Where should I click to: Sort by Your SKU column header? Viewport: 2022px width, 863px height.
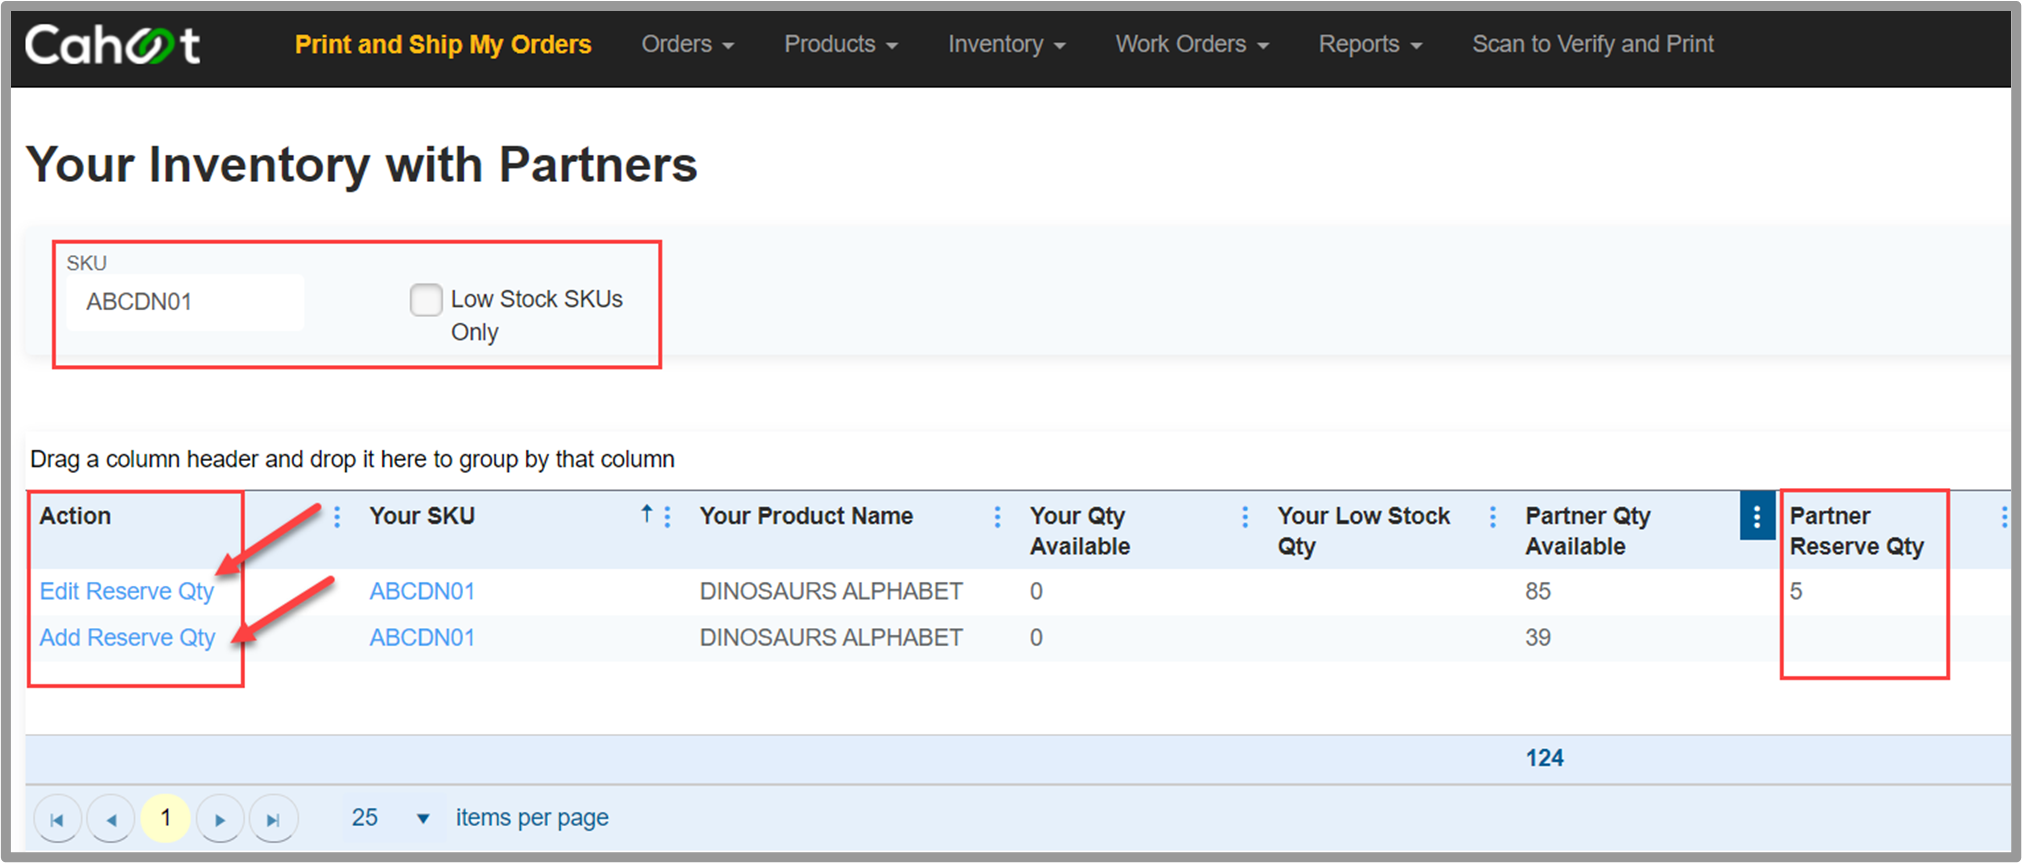[x=422, y=516]
